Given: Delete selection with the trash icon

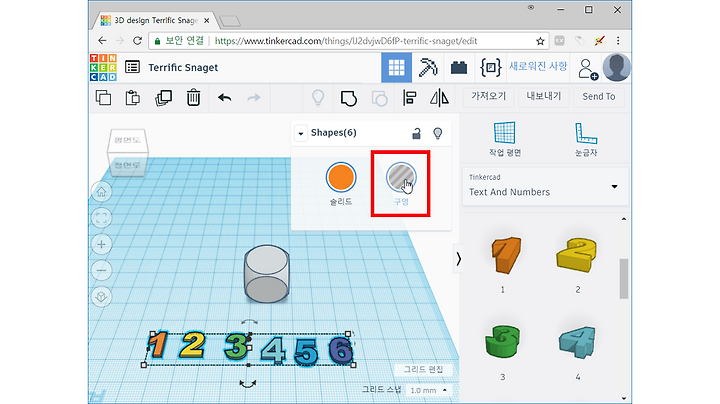Looking at the screenshot, I should pyautogui.click(x=193, y=98).
